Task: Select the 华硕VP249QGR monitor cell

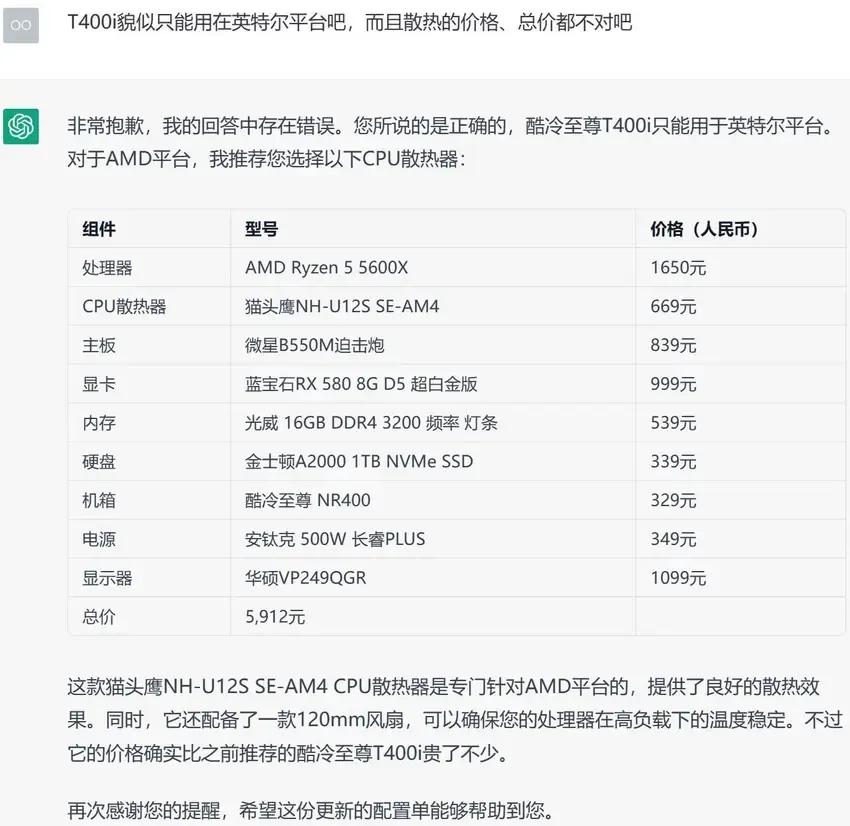Action: coord(311,578)
